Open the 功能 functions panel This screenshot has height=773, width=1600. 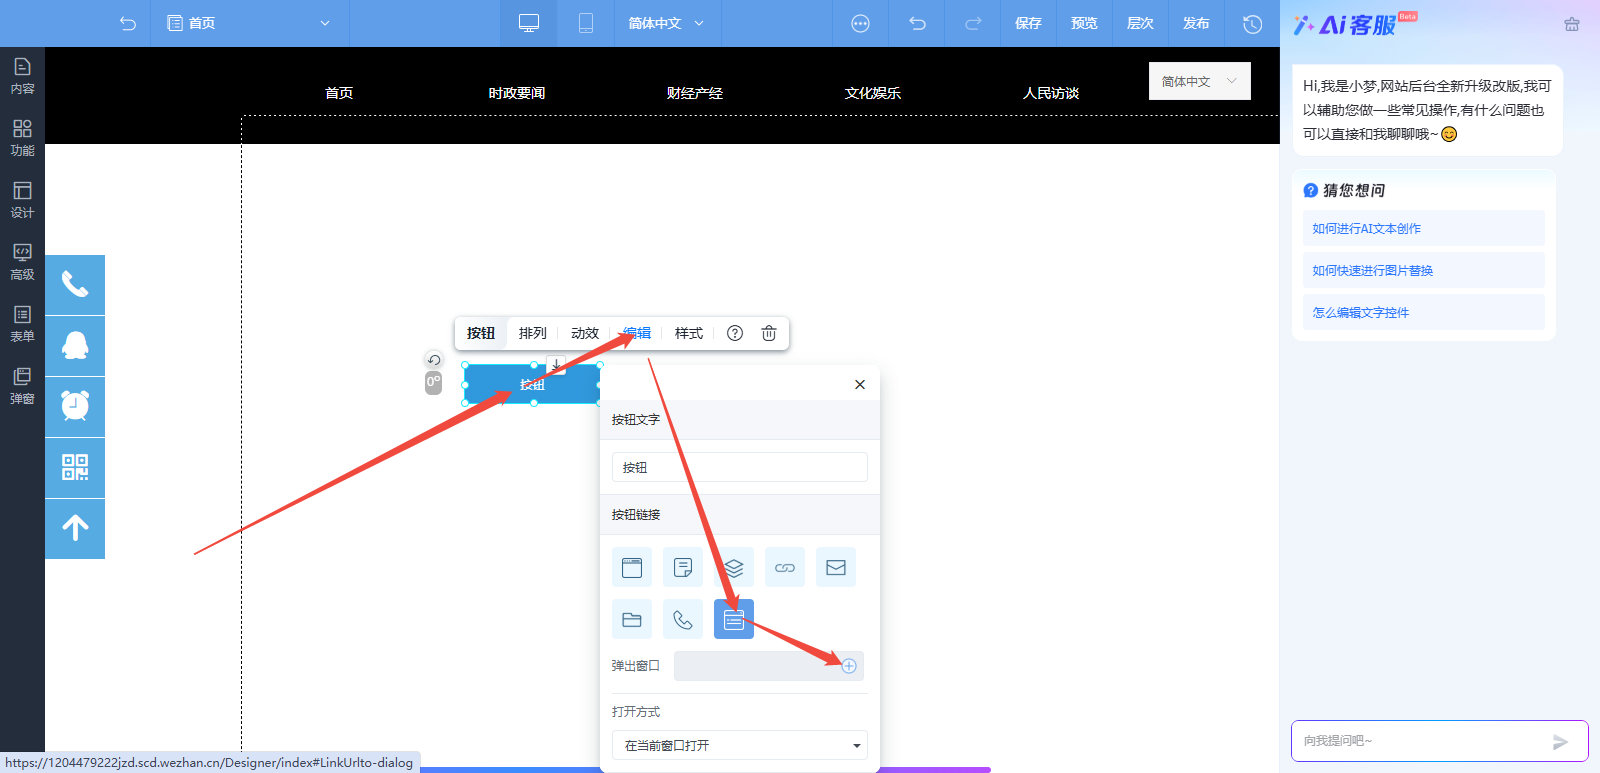click(22, 138)
